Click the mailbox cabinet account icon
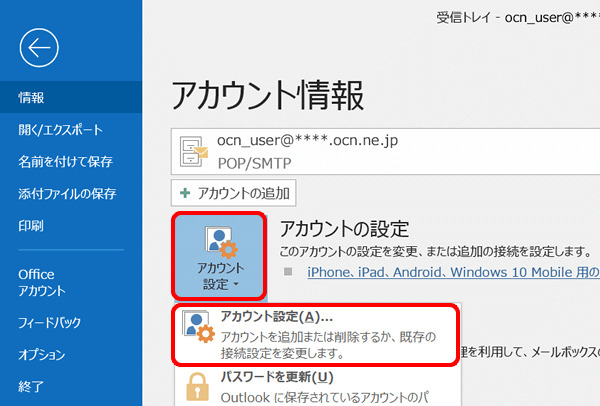 click(194, 152)
